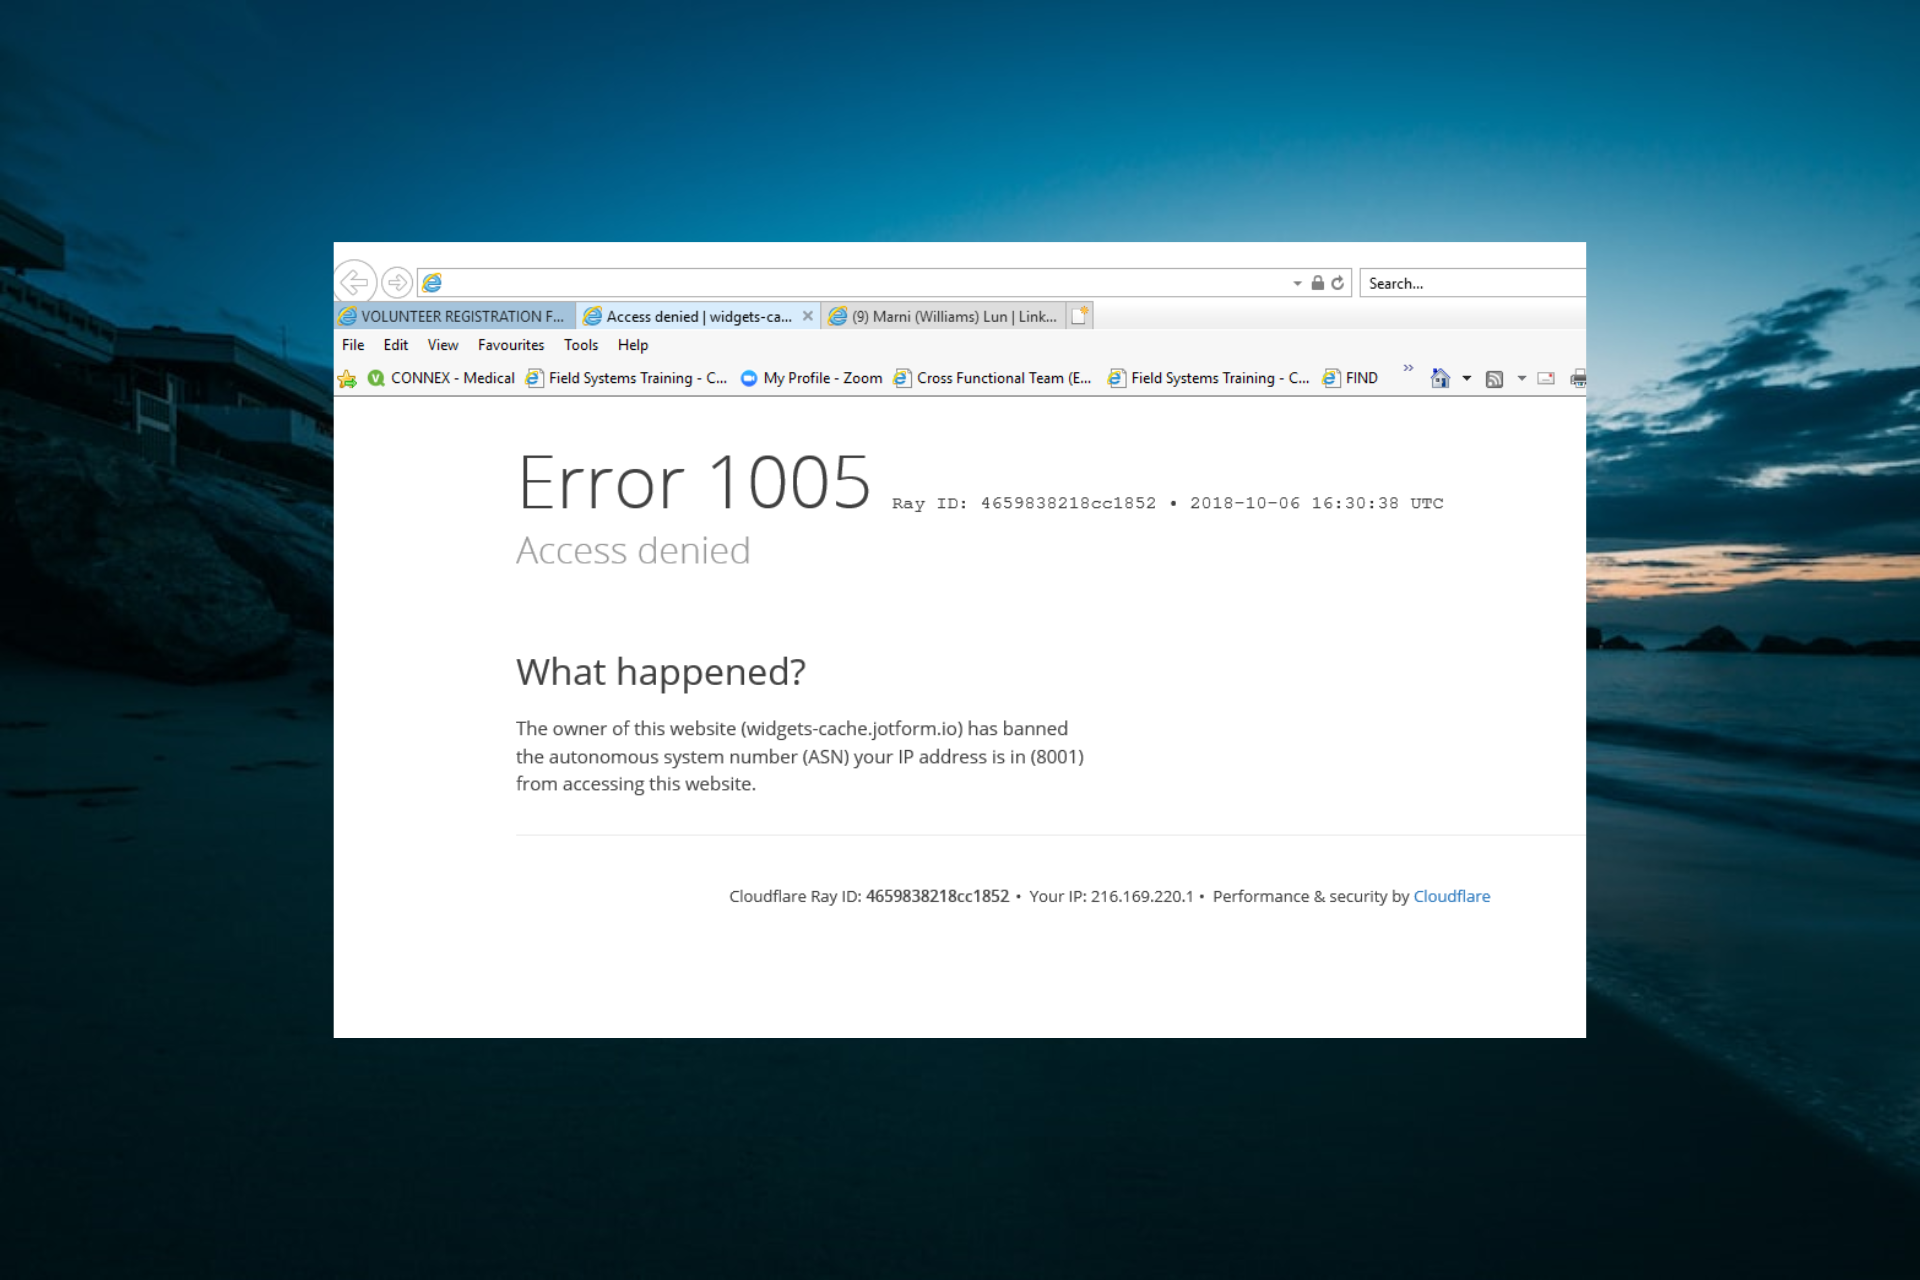Click the Print icon
Viewport: 1920px width, 1280px height.
(x=1578, y=378)
